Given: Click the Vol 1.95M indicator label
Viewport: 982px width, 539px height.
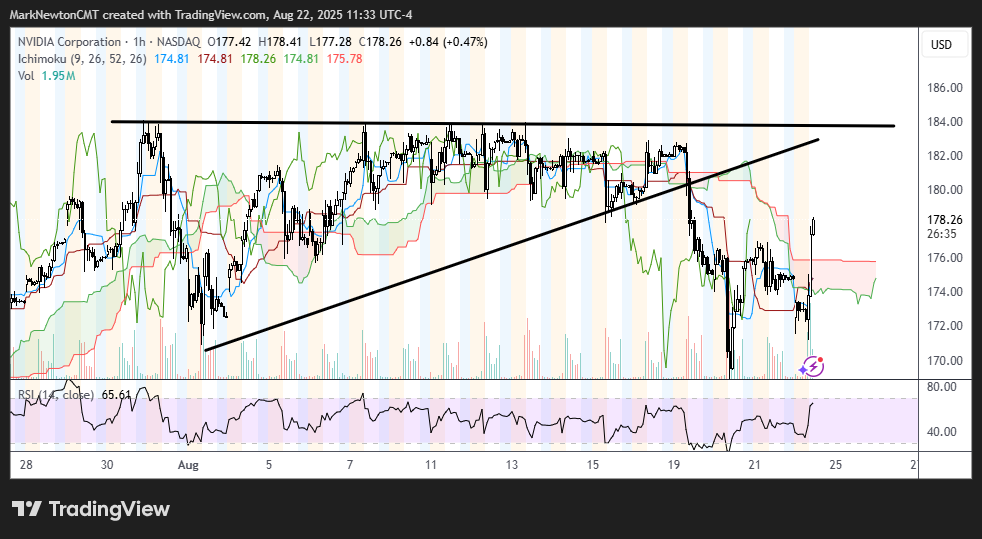Looking at the screenshot, I should point(46,76).
